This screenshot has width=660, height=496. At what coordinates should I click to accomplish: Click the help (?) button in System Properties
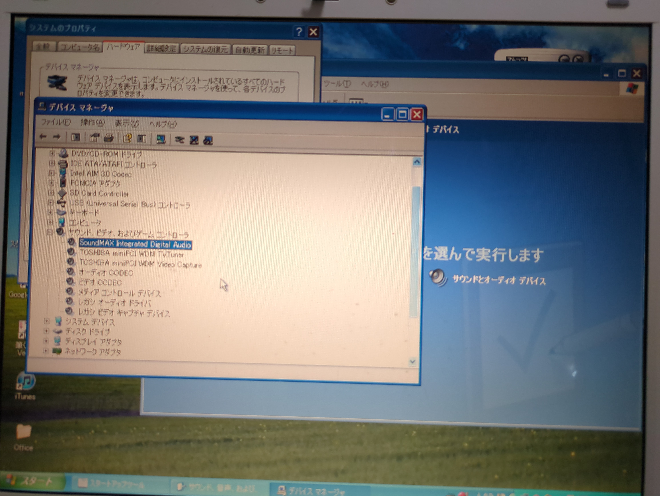pos(298,32)
